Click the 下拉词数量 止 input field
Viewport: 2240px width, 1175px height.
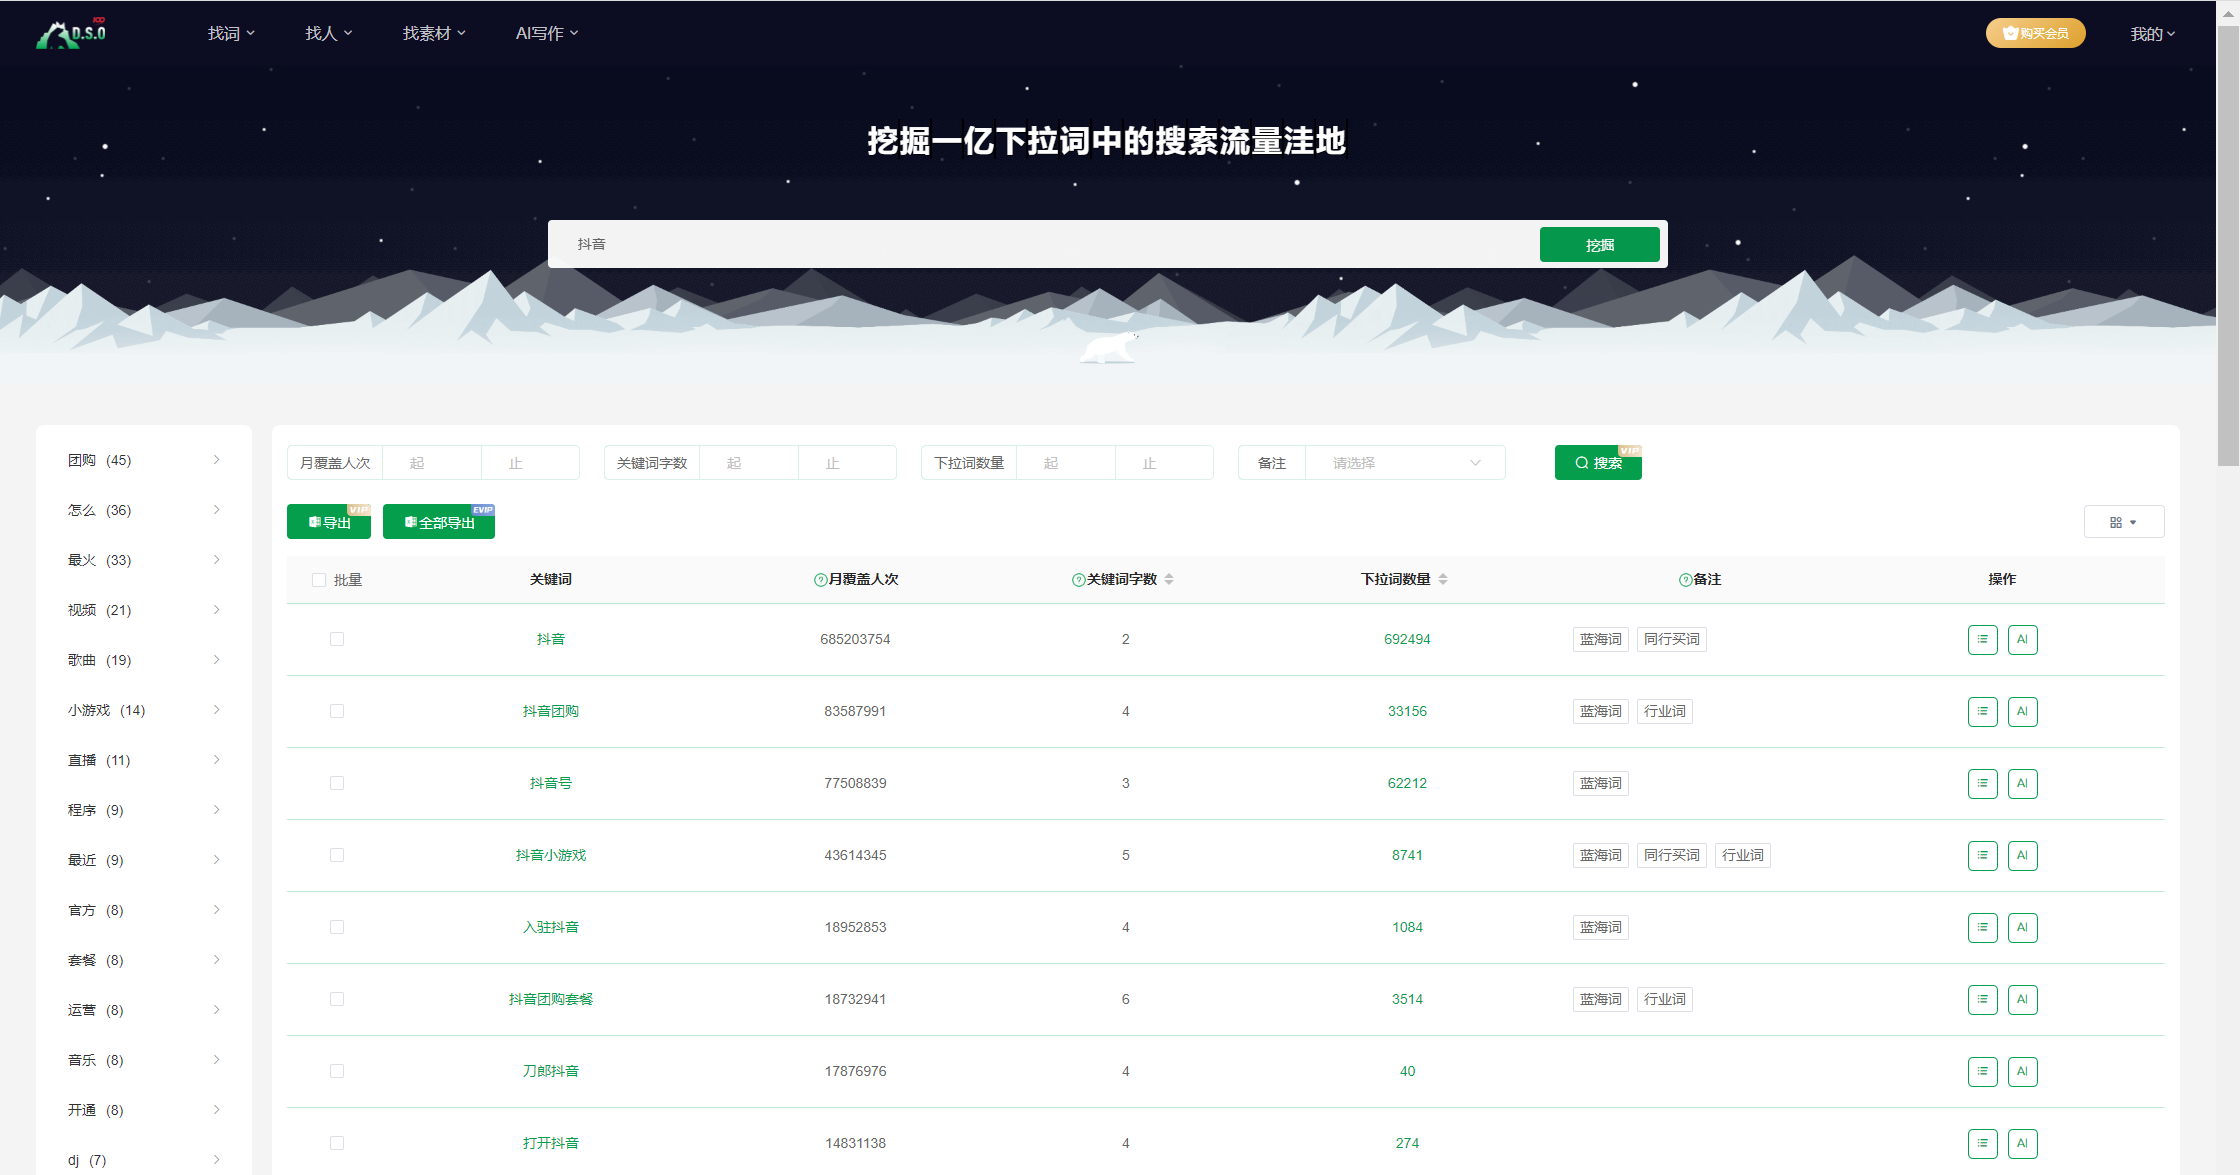[x=1165, y=463]
